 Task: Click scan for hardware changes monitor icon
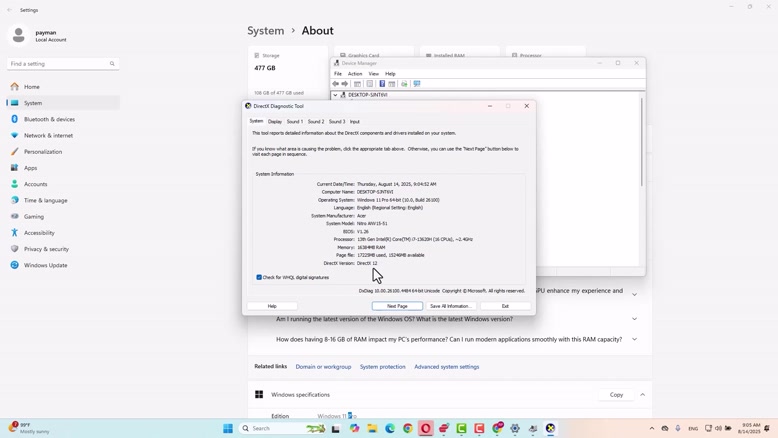pos(417,84)
